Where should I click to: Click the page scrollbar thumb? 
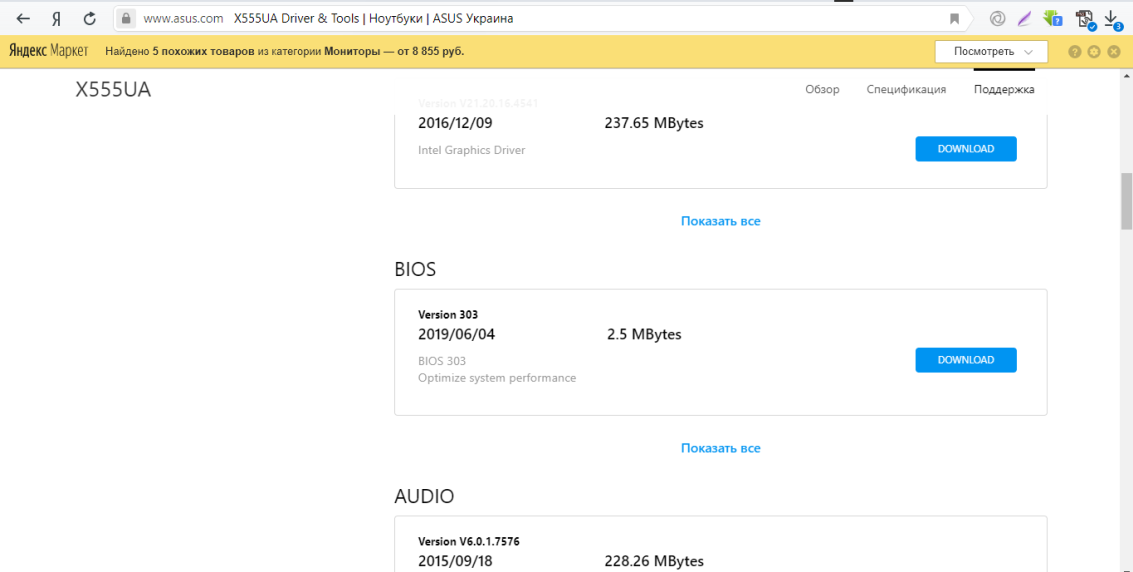coord(1126,201)
